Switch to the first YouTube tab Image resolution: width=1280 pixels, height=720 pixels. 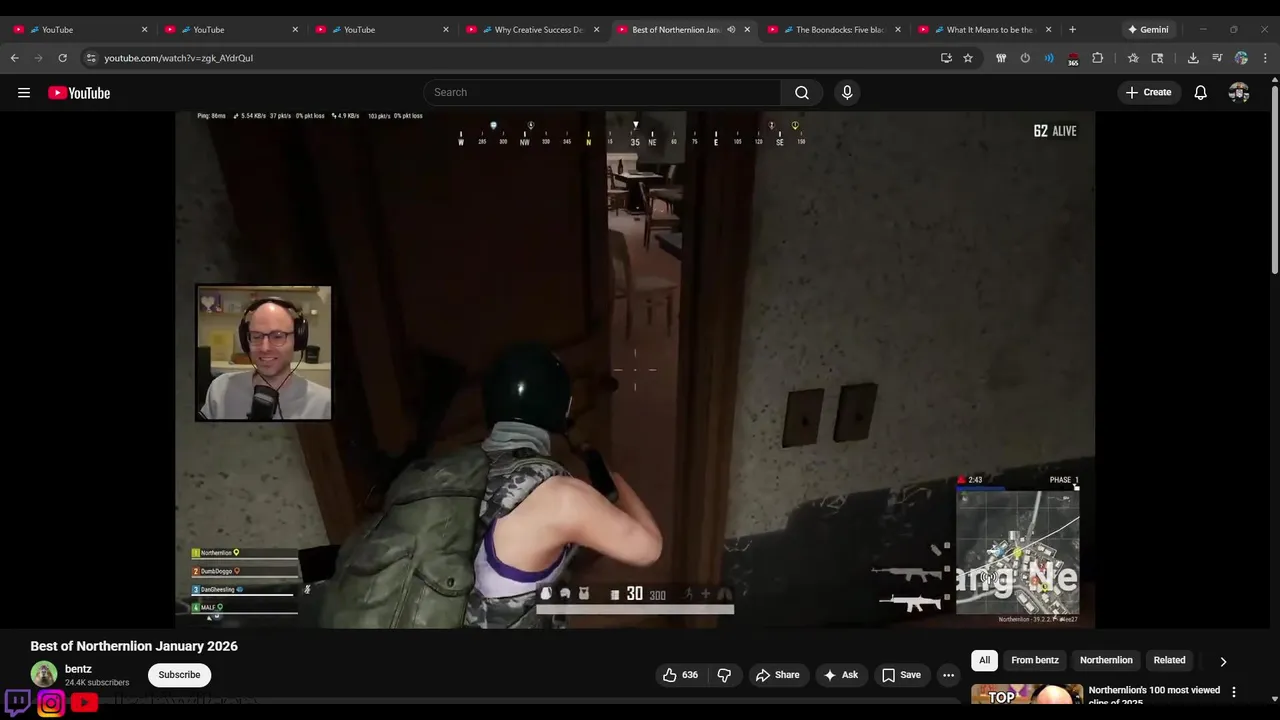click(x=80, y=30)
